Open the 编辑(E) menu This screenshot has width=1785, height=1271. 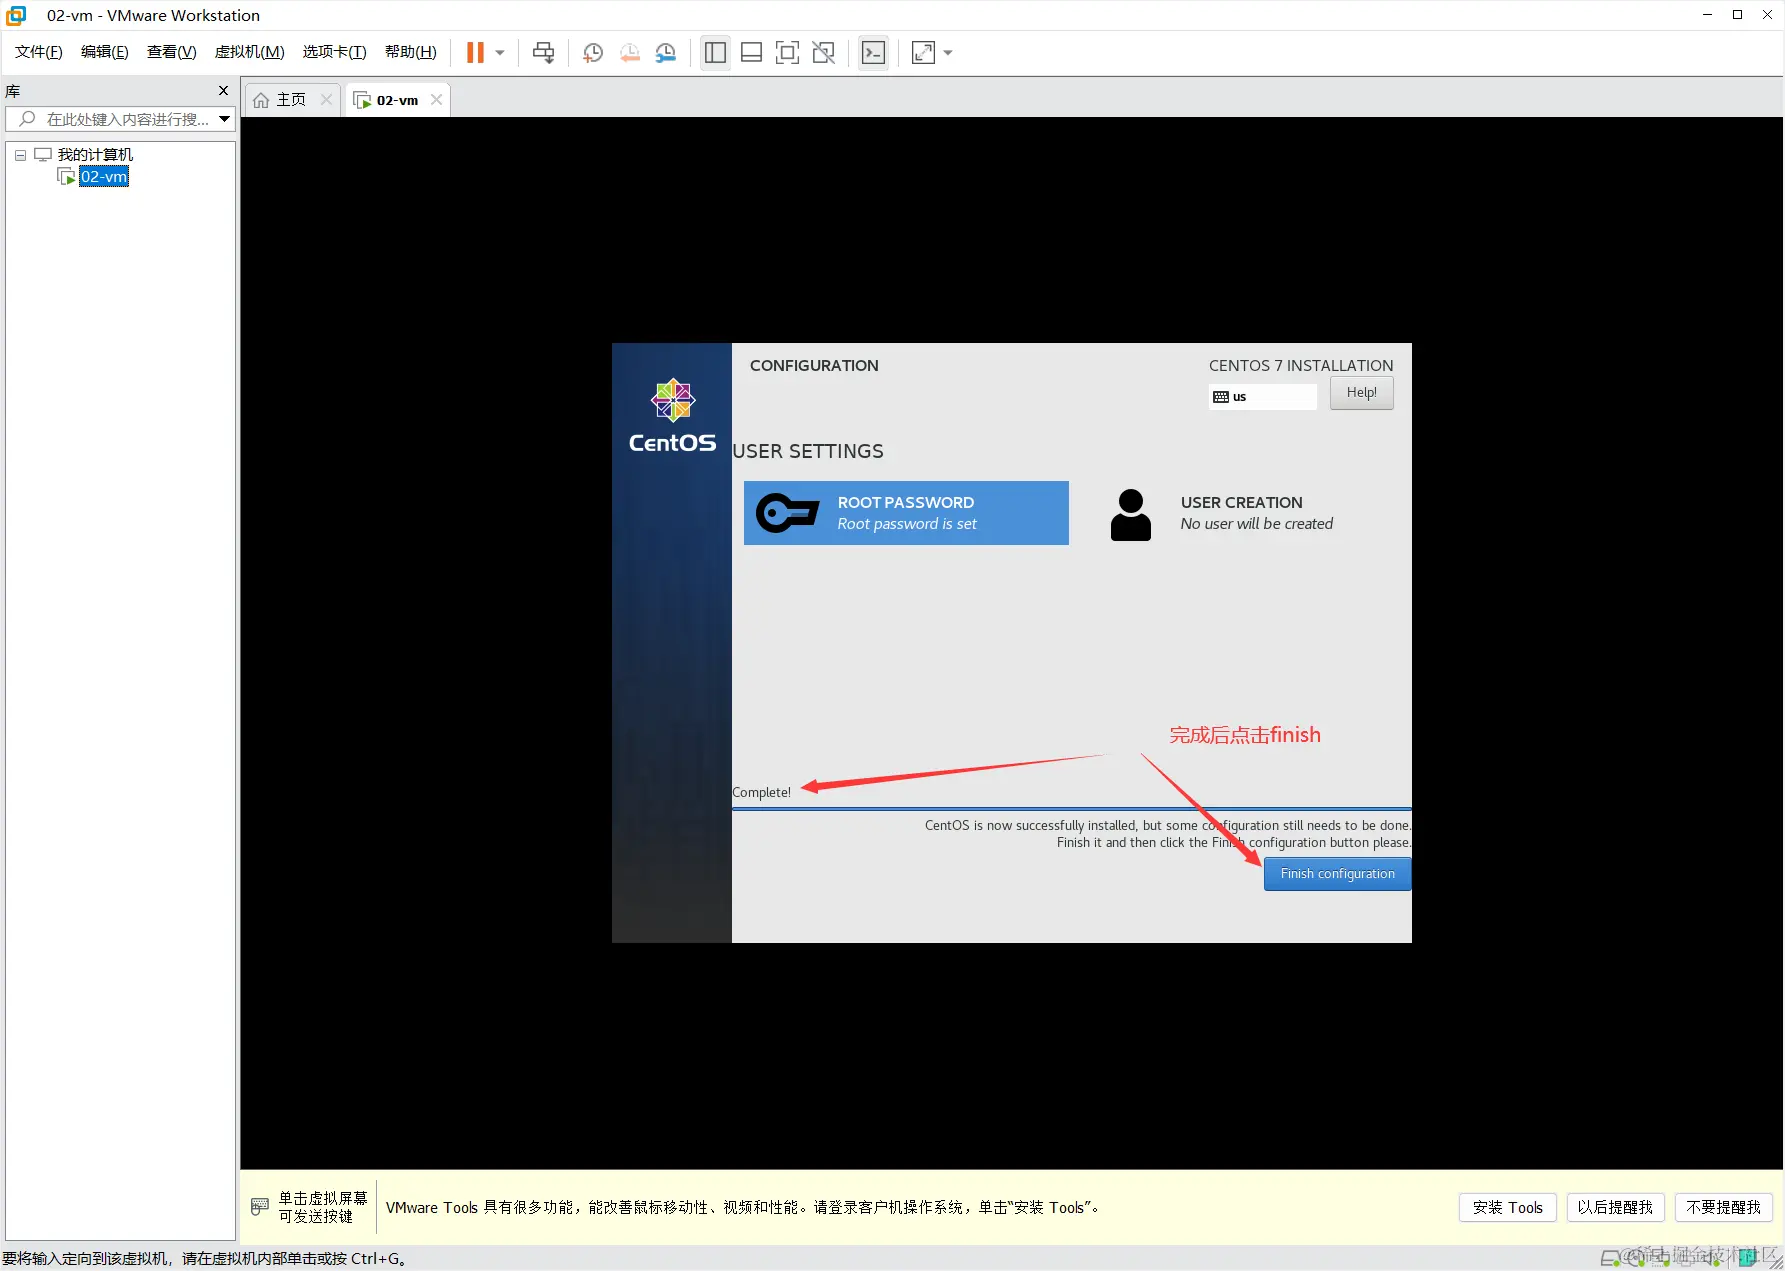click(x=105, y=52)
